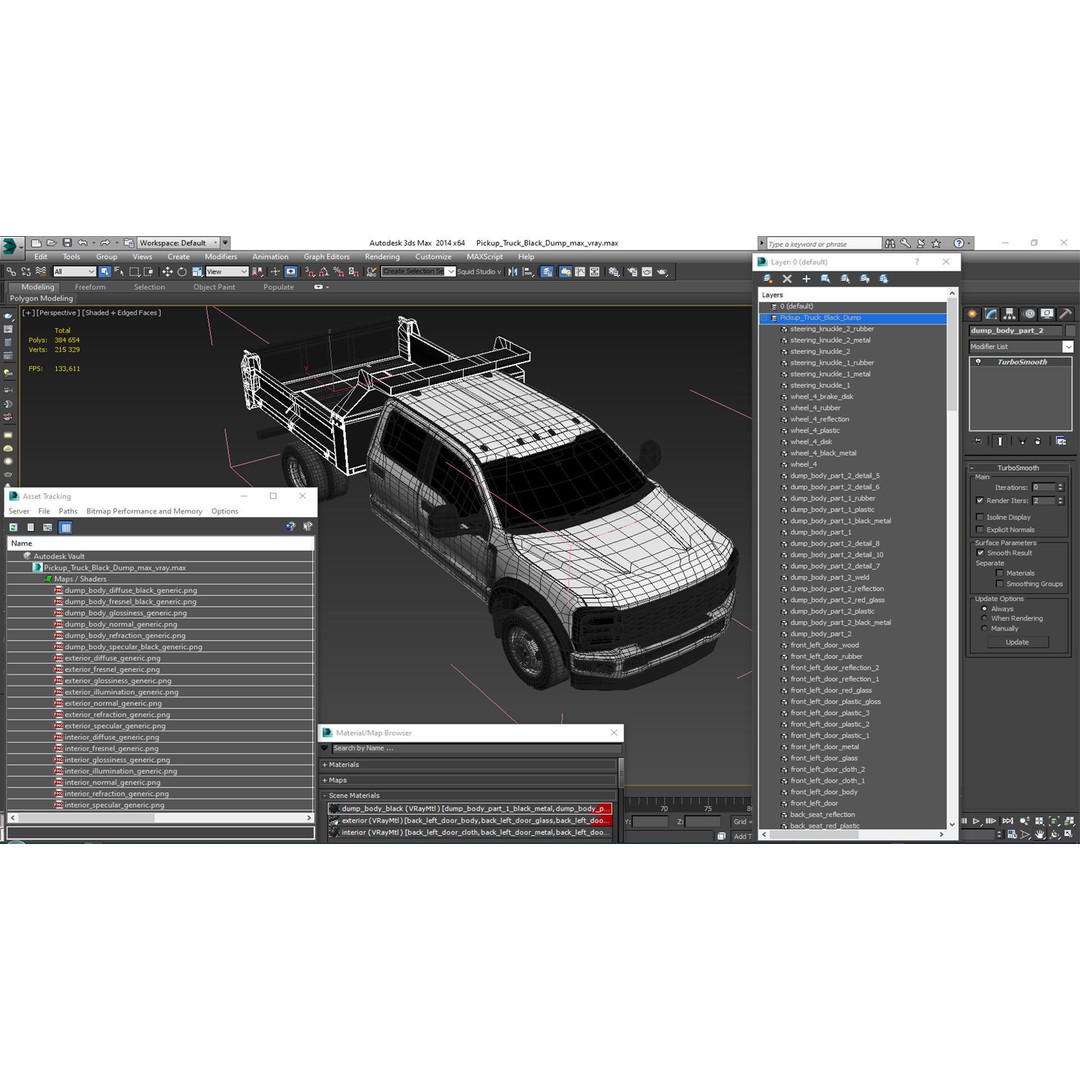Click the Layer dialog vertical scrollbar
The image size is (1080, 1080).
pyautogui.click(x=952, y=355)
